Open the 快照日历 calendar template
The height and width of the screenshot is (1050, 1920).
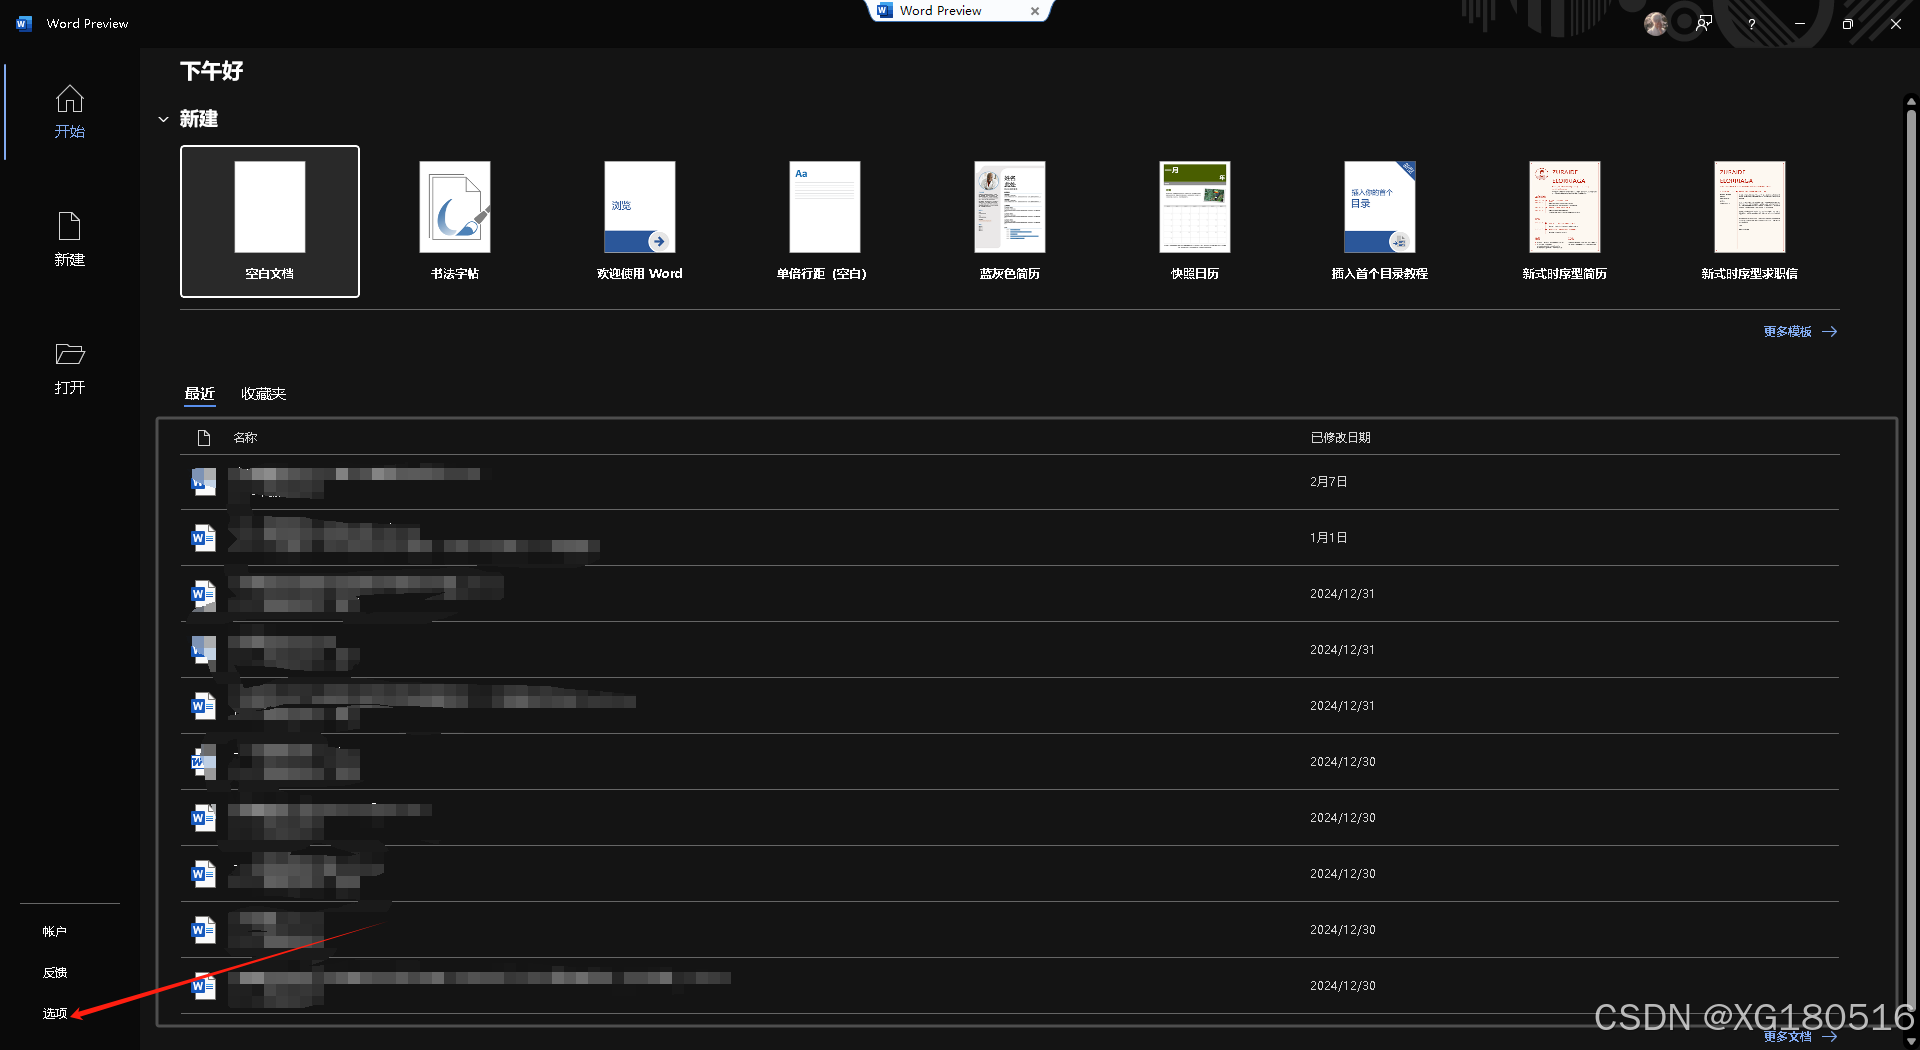click(x=1195, y=221)
